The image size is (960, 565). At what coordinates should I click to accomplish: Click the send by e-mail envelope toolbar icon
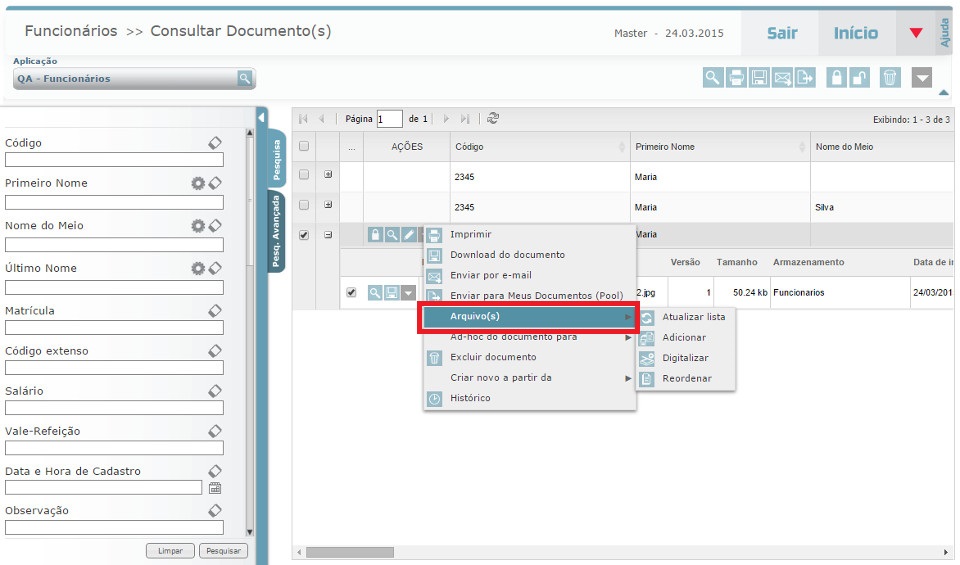point(783,78)
